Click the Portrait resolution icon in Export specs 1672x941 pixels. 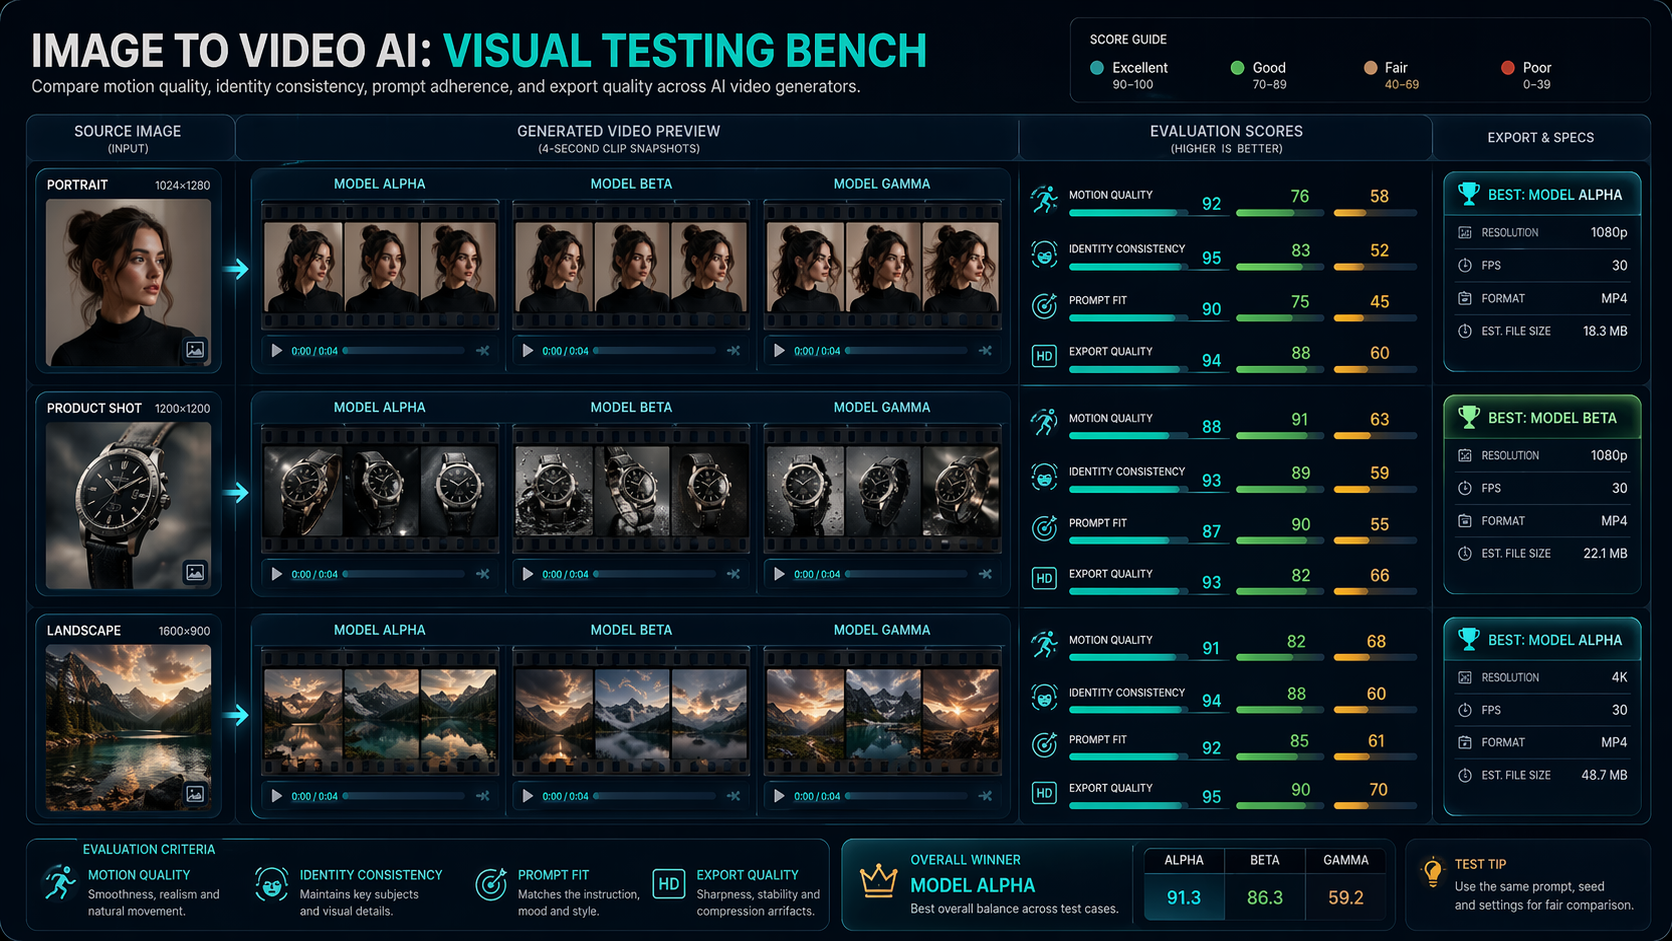(x=1465, y=232)
